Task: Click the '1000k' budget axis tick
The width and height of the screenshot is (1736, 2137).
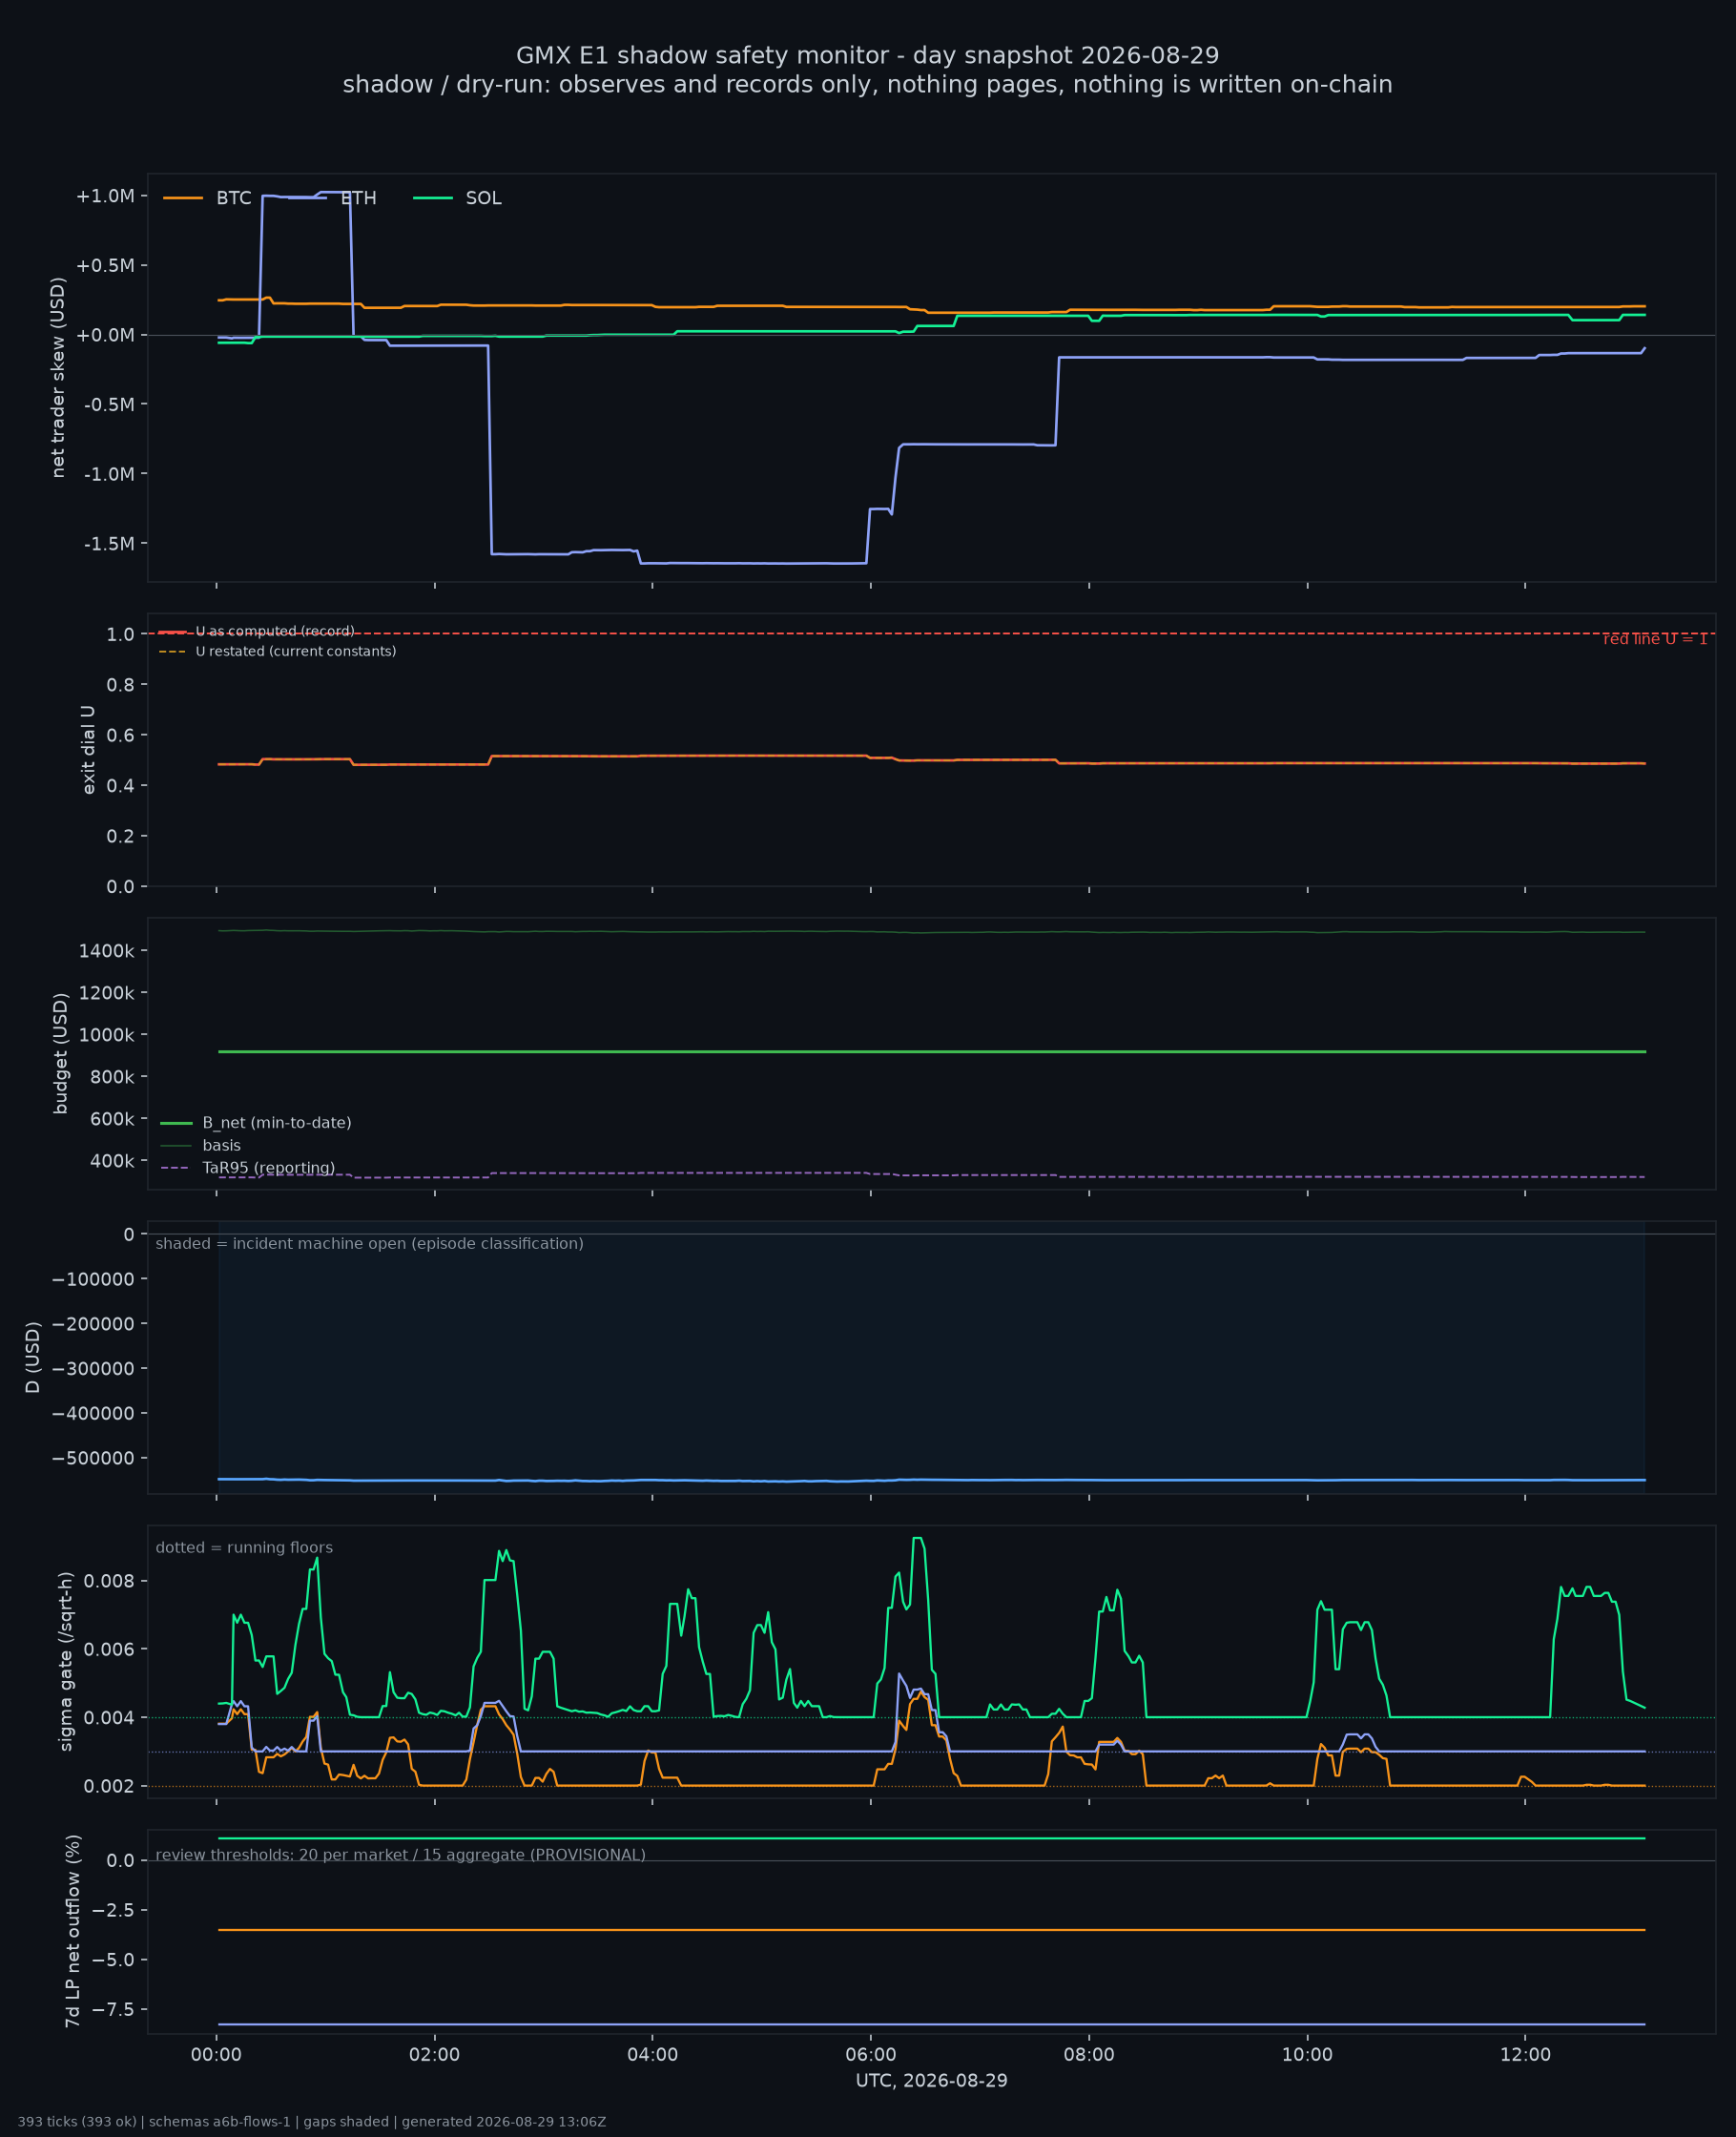Action: pos(107,1035)
